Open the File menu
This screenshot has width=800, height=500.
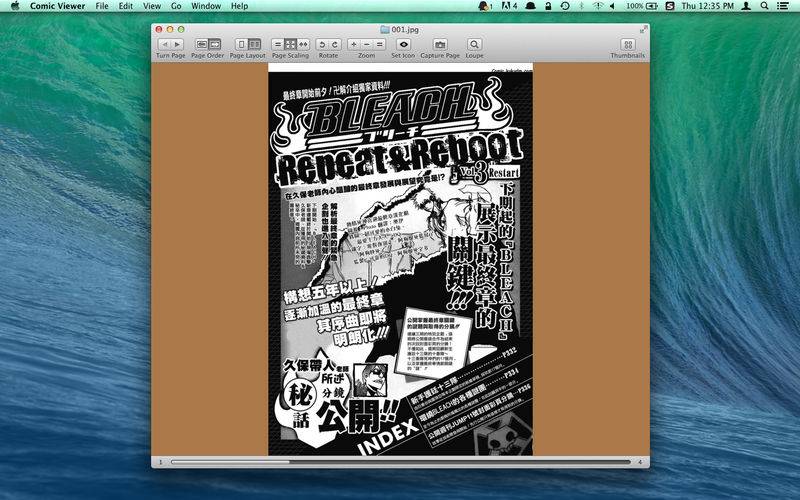pos(102,6)
